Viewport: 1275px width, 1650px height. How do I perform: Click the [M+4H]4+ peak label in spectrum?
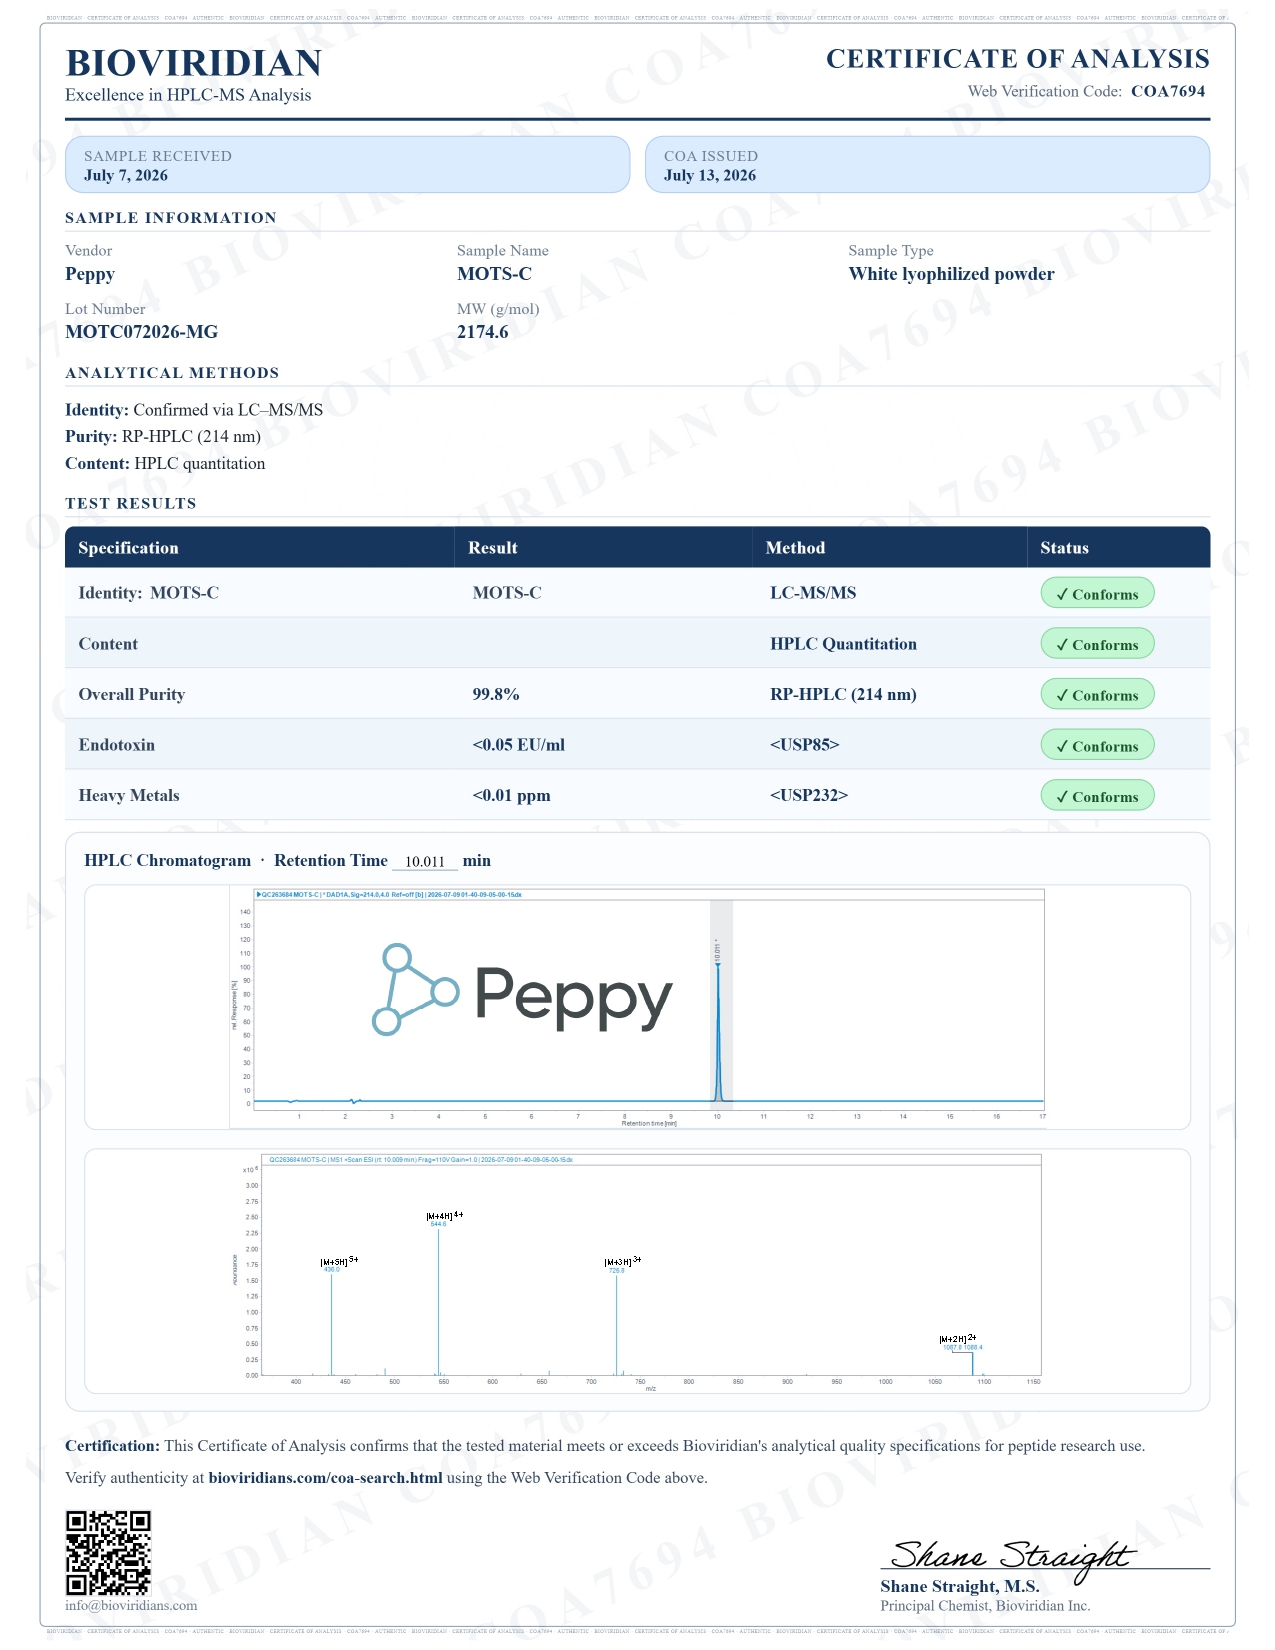click(444, 1215)
